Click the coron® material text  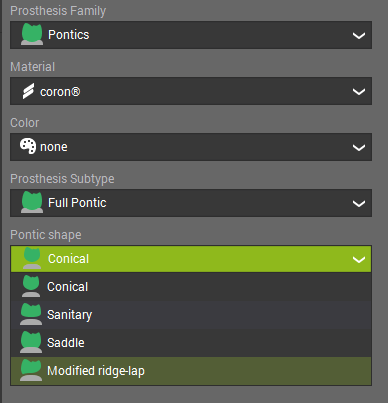pos(60,91)
